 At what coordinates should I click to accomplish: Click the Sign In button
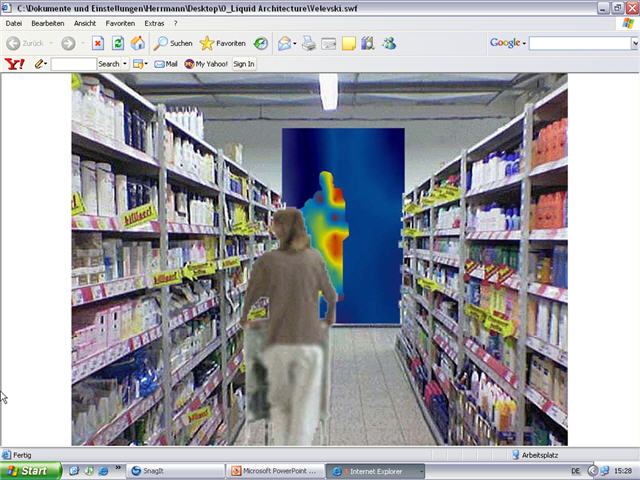(x=244, y=64)
